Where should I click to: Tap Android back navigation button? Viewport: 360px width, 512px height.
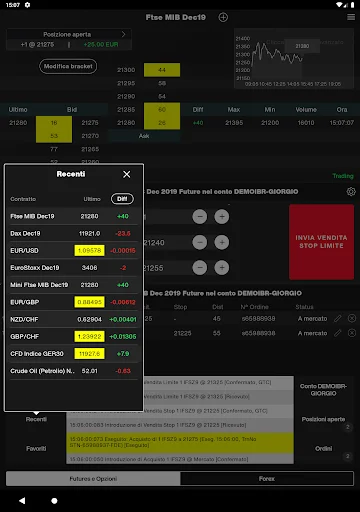[x=22, y=501]
